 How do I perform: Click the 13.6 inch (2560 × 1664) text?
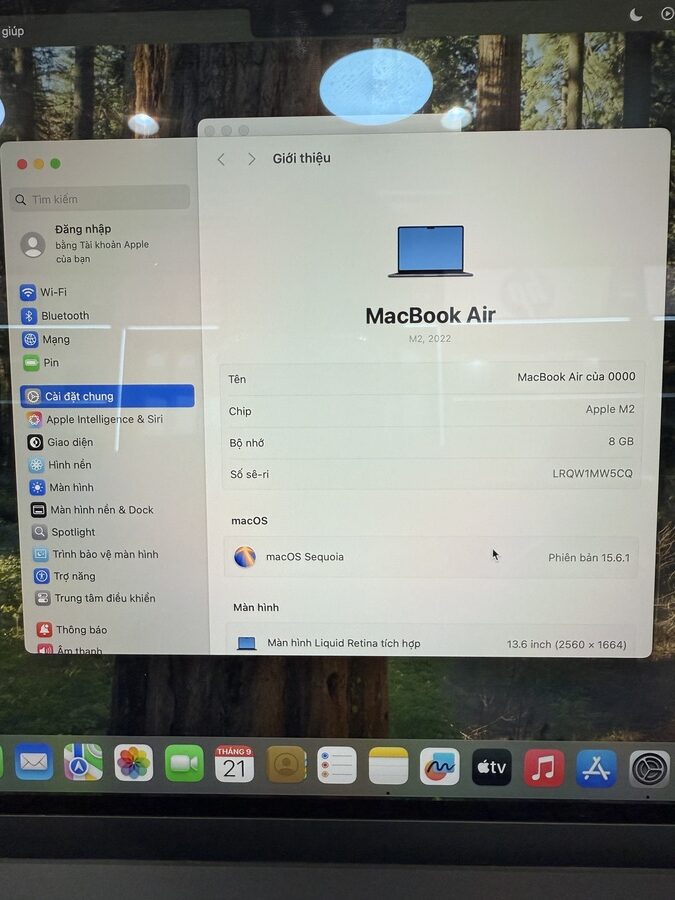[x=567, y=645]
